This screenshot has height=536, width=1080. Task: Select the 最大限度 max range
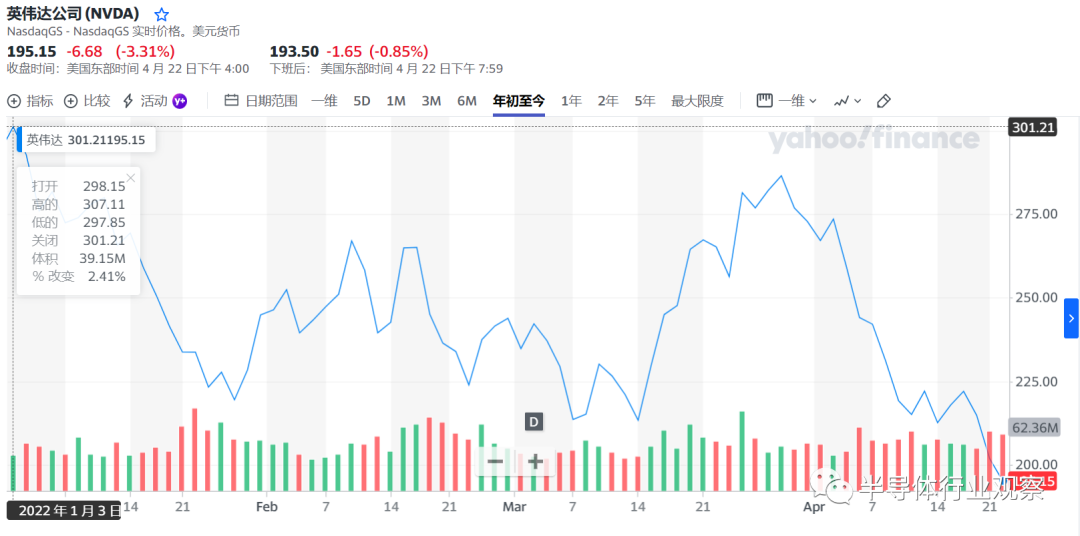click(x=698, y=101)
